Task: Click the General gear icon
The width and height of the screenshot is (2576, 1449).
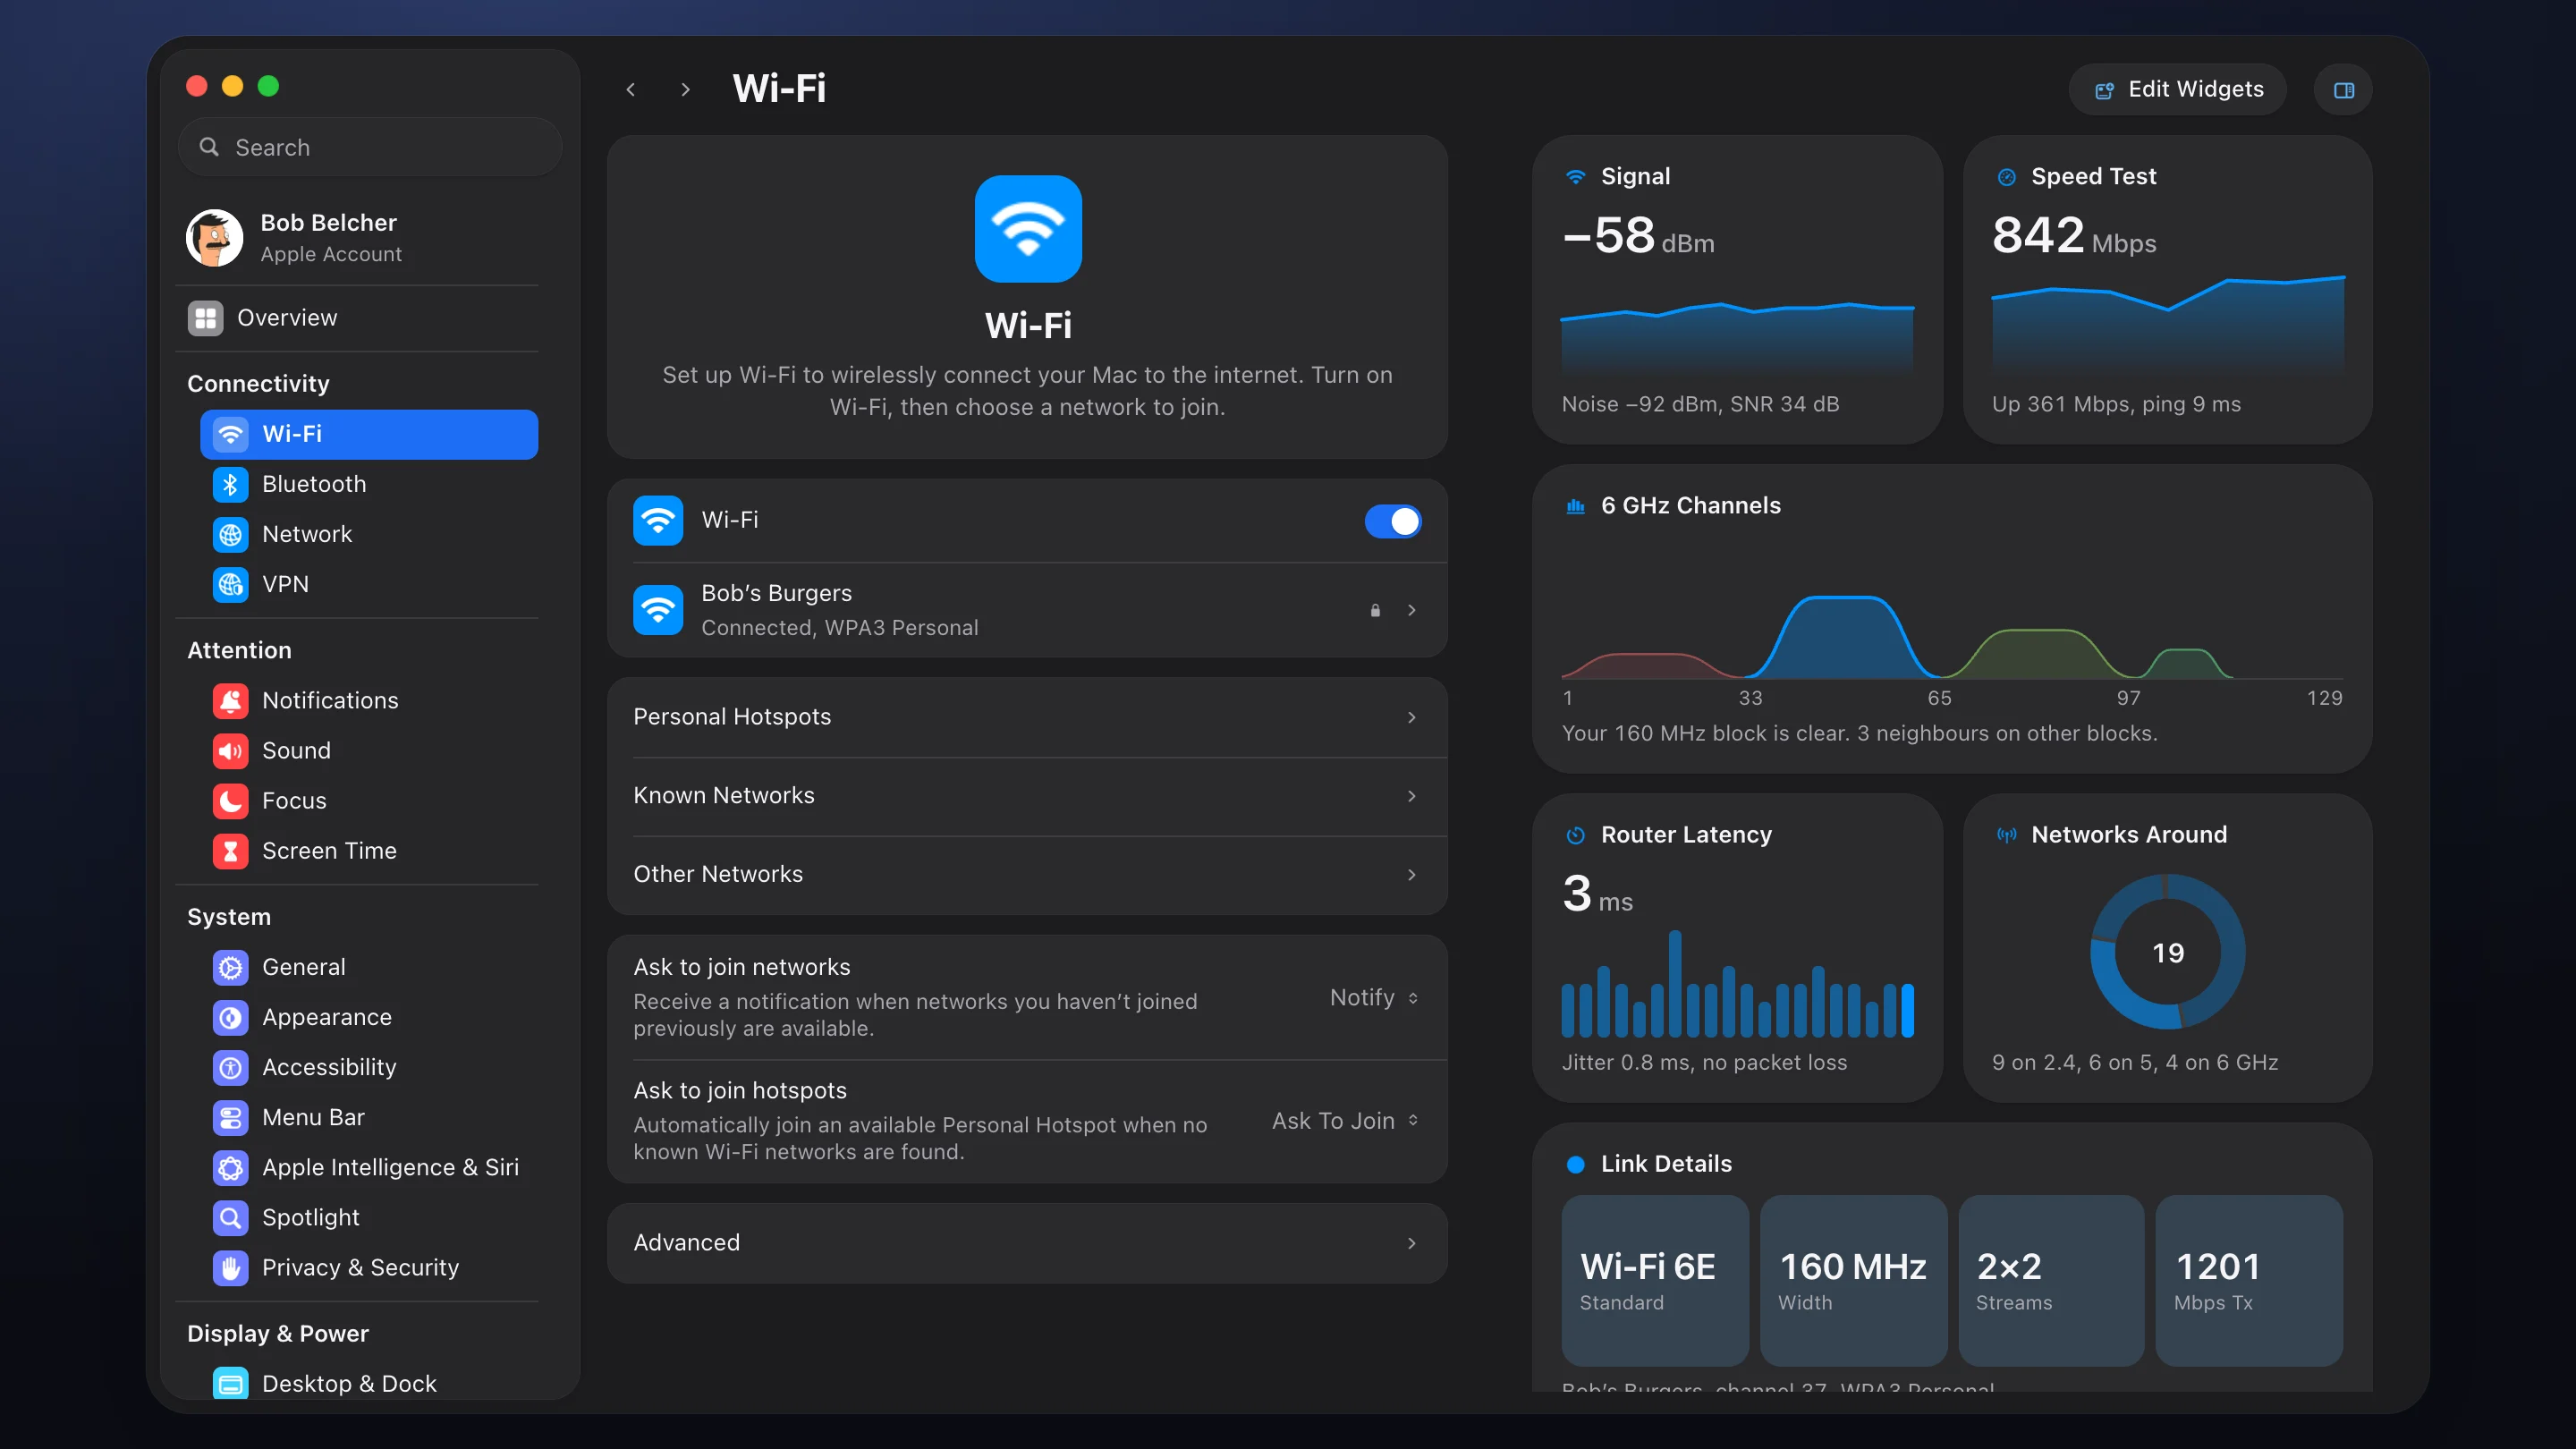Action: click(x=230, y=967)
